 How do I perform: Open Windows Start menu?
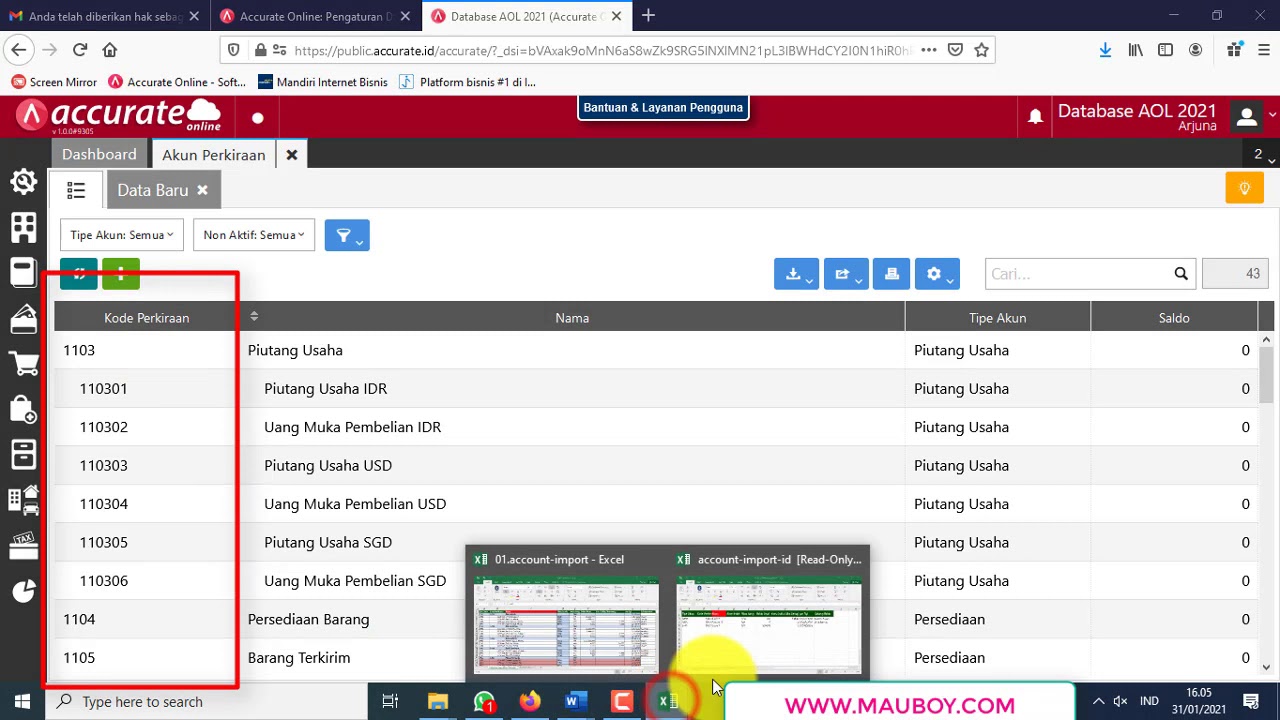click(22, 701)
